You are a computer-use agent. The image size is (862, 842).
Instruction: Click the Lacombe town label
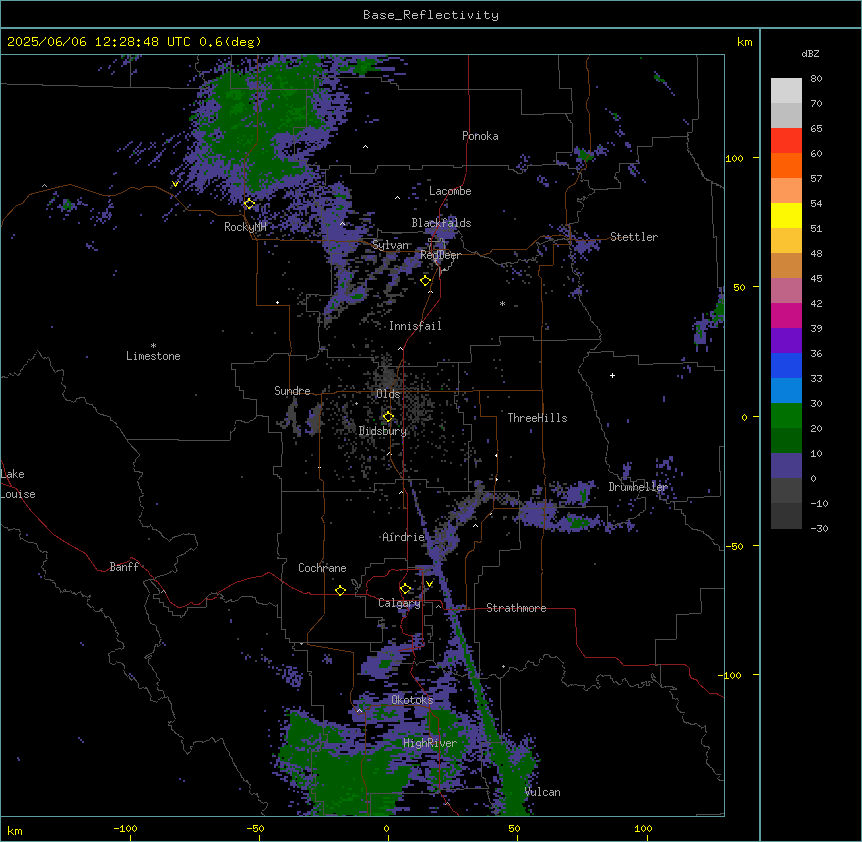(450, 191)
